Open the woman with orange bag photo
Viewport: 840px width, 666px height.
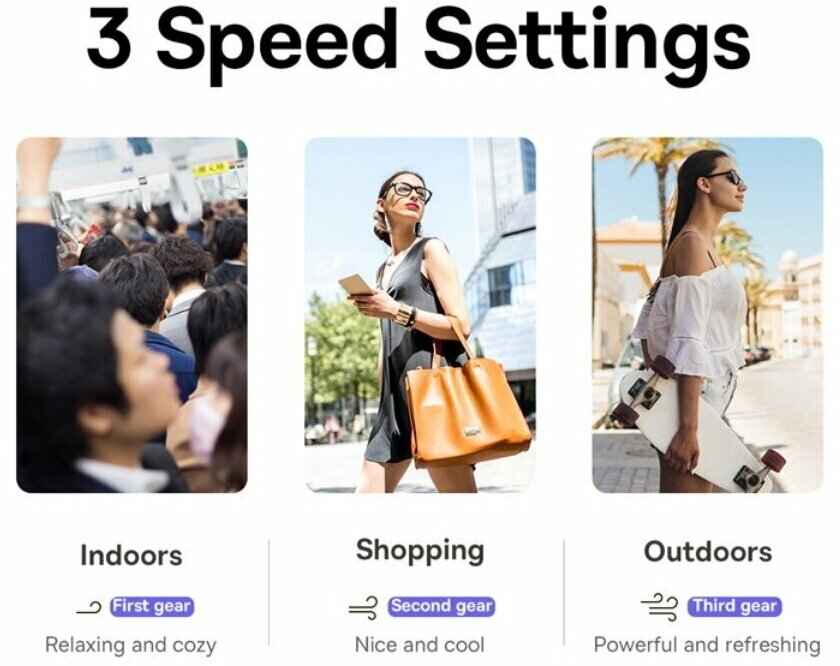click(420, 315)
